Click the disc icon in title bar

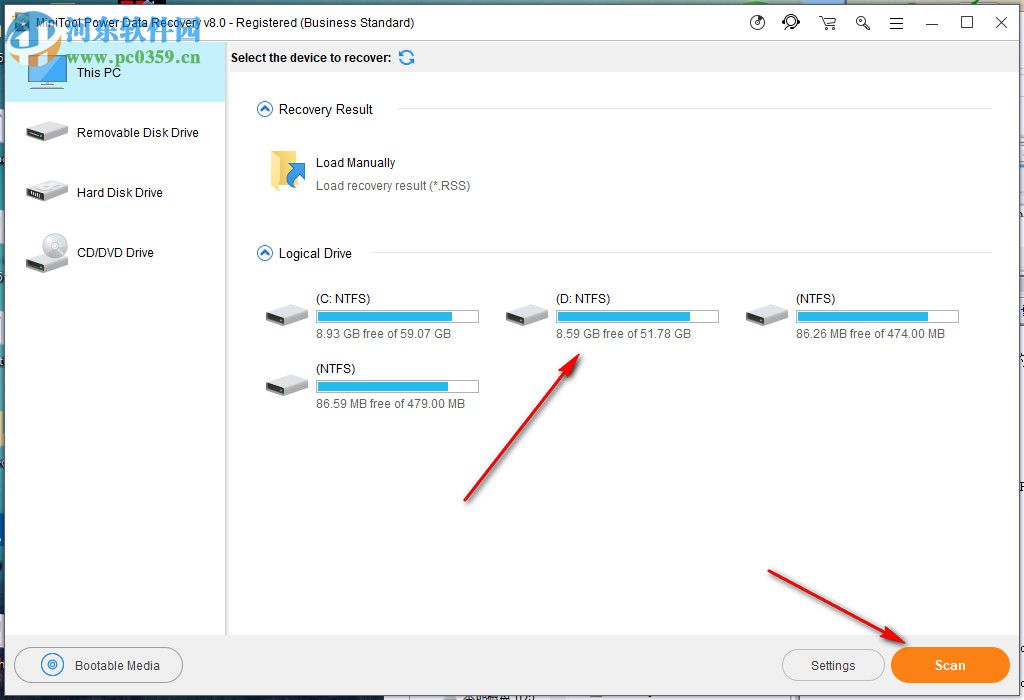point(757,22)
